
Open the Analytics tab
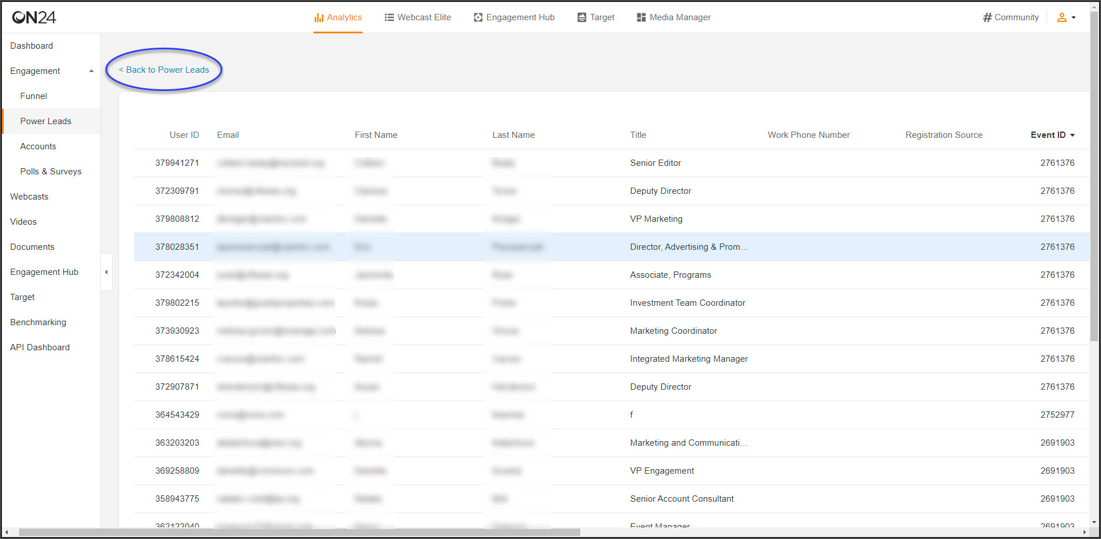pos(338,18)
